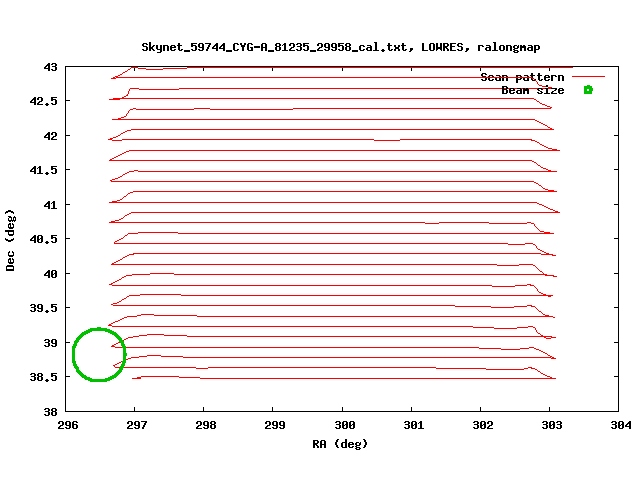The width and height of the screenshot is (640, 480).
Task: Click the x-axis tick label 299
Action: (274, 425)
